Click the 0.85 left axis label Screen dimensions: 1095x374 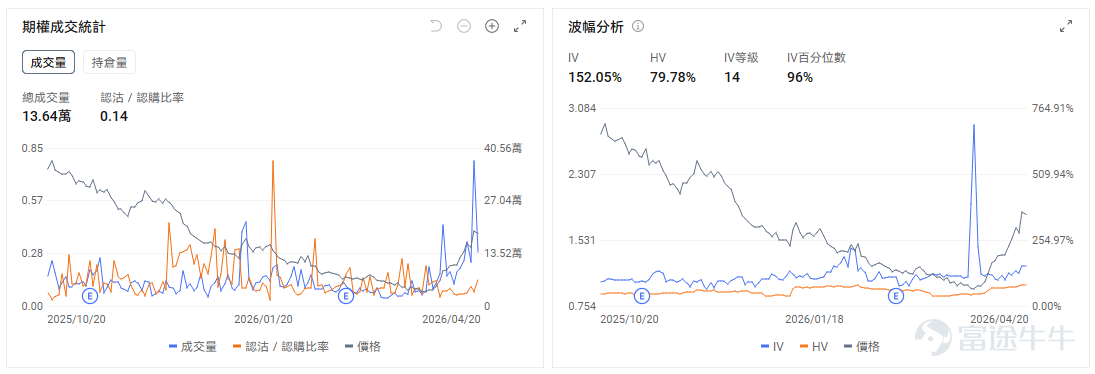pyautogui.click(x=32, y=149)
